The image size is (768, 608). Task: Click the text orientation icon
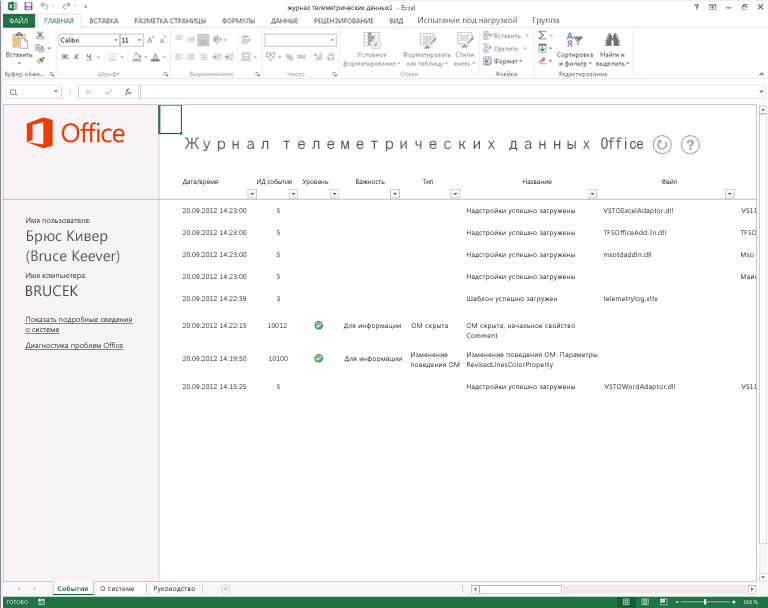[x=217, y=40]
